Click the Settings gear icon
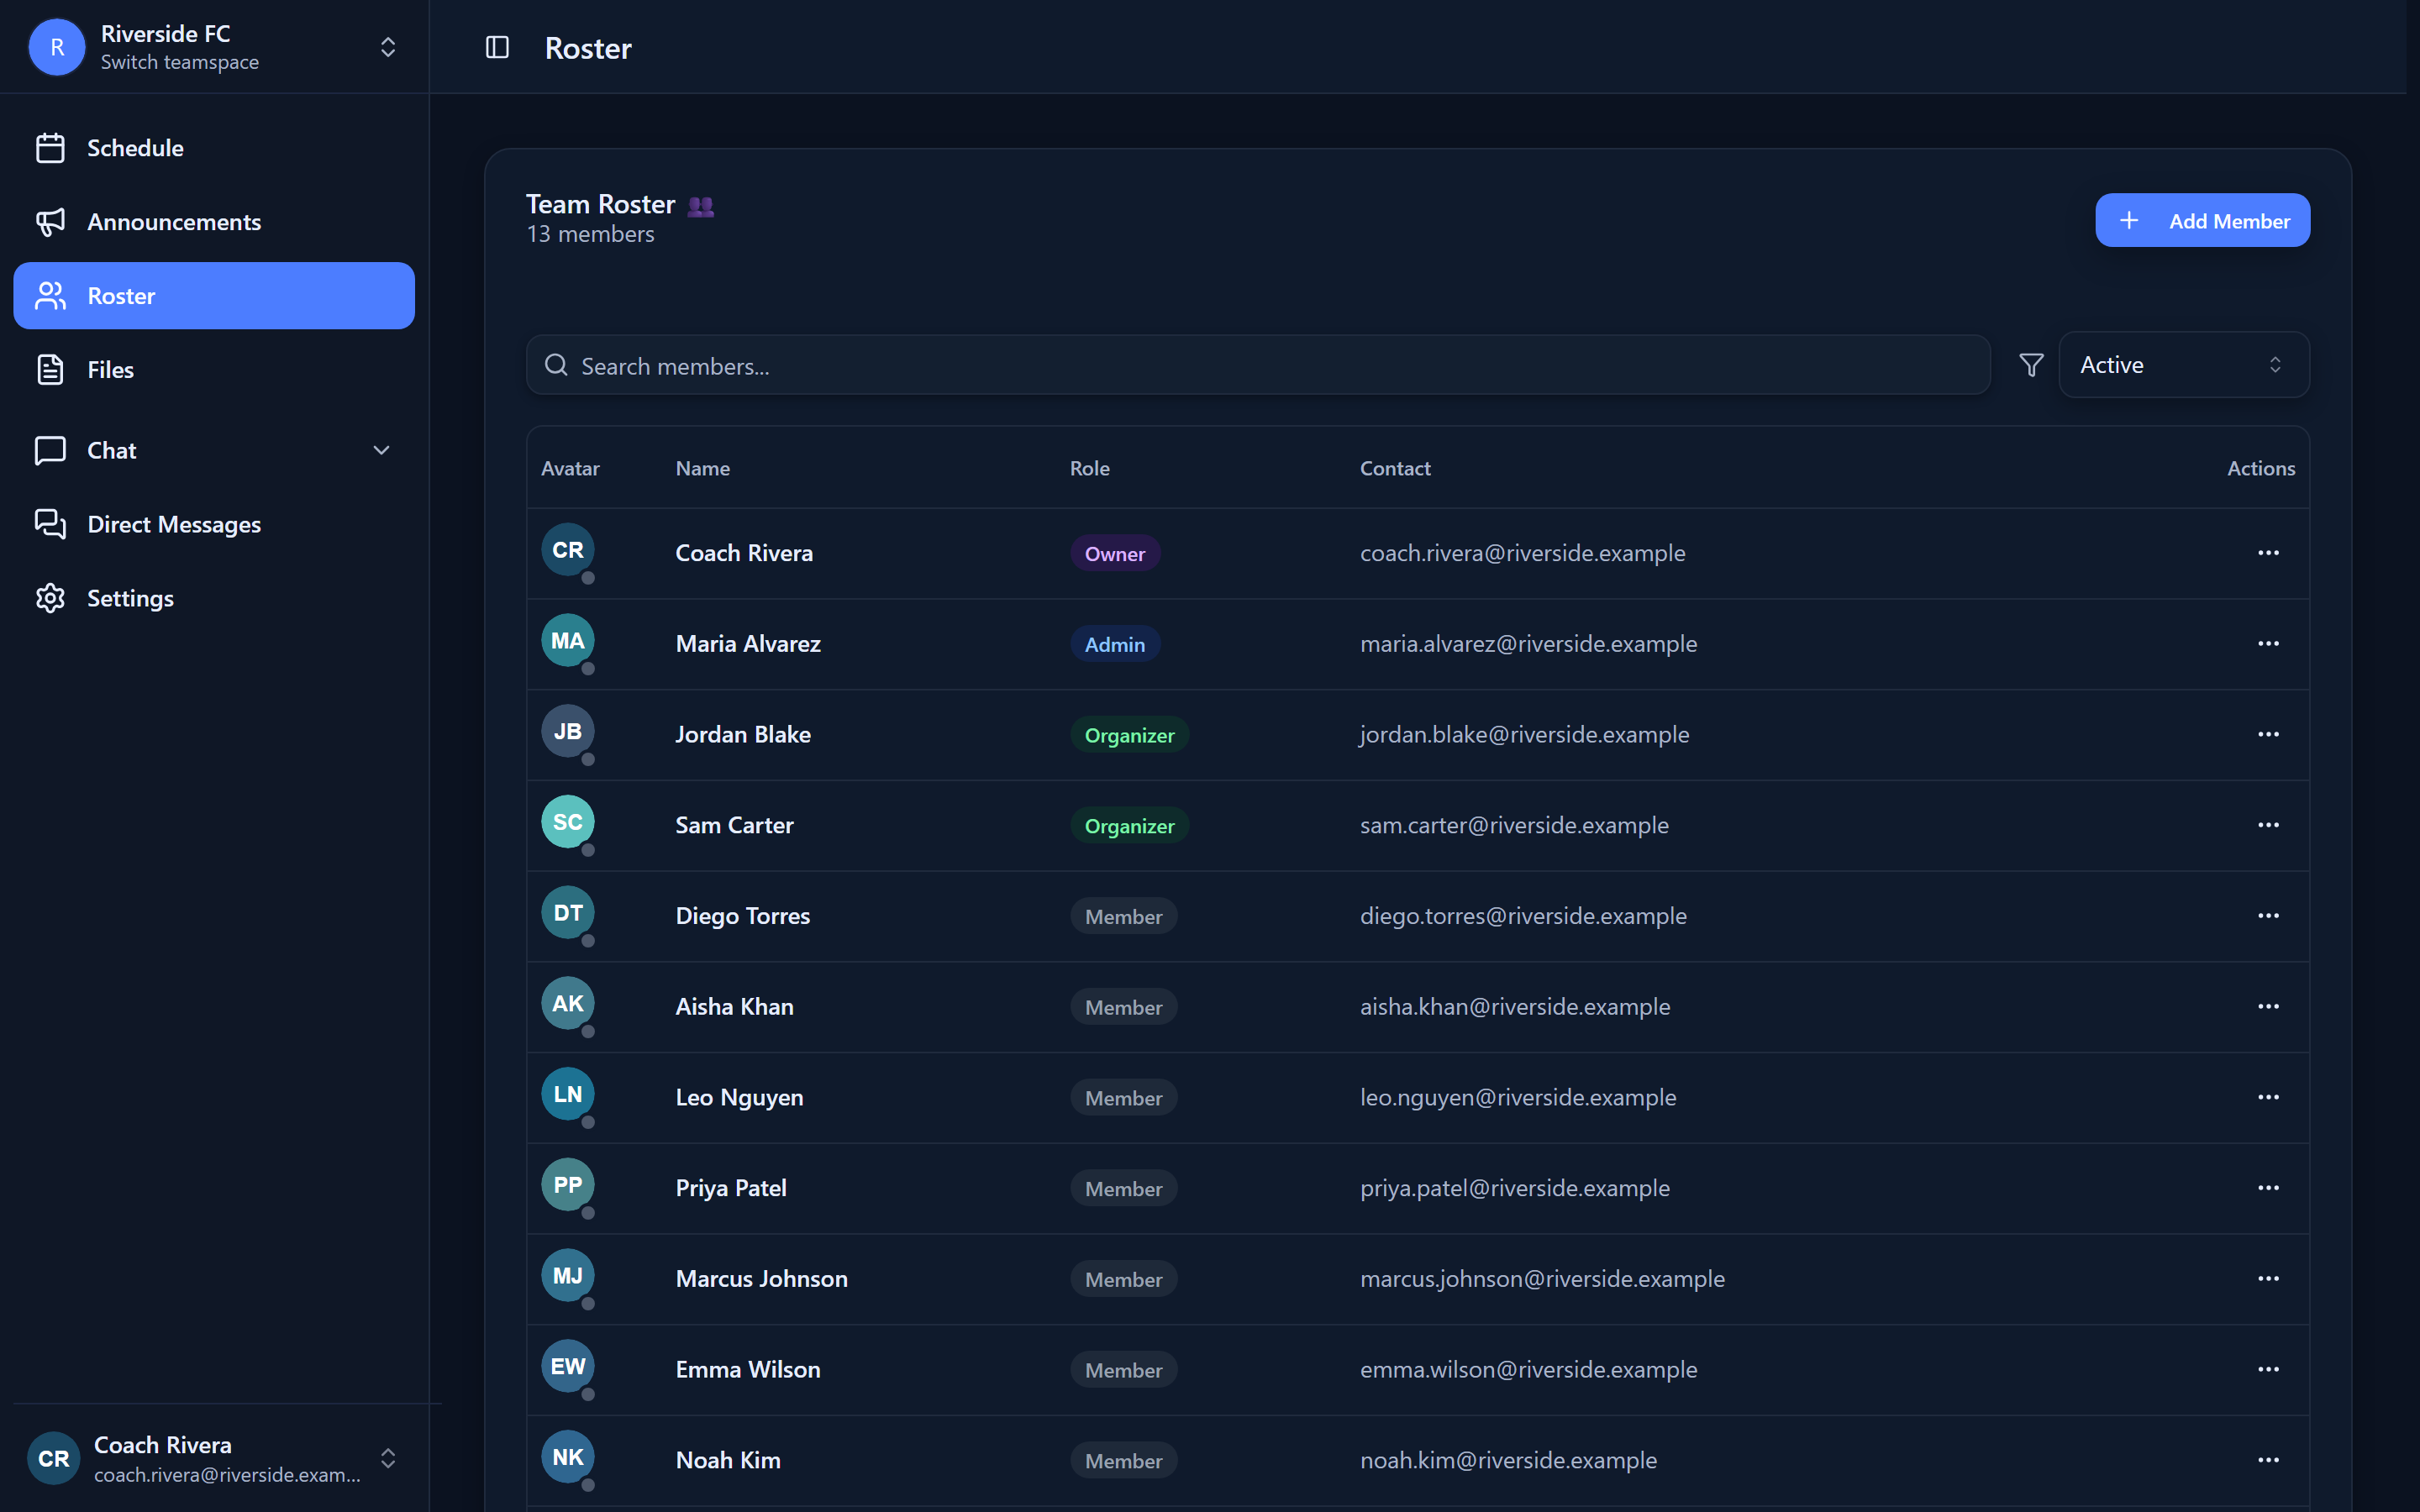The width and height of the screenshot is (2420, 1512). (50, 598)
